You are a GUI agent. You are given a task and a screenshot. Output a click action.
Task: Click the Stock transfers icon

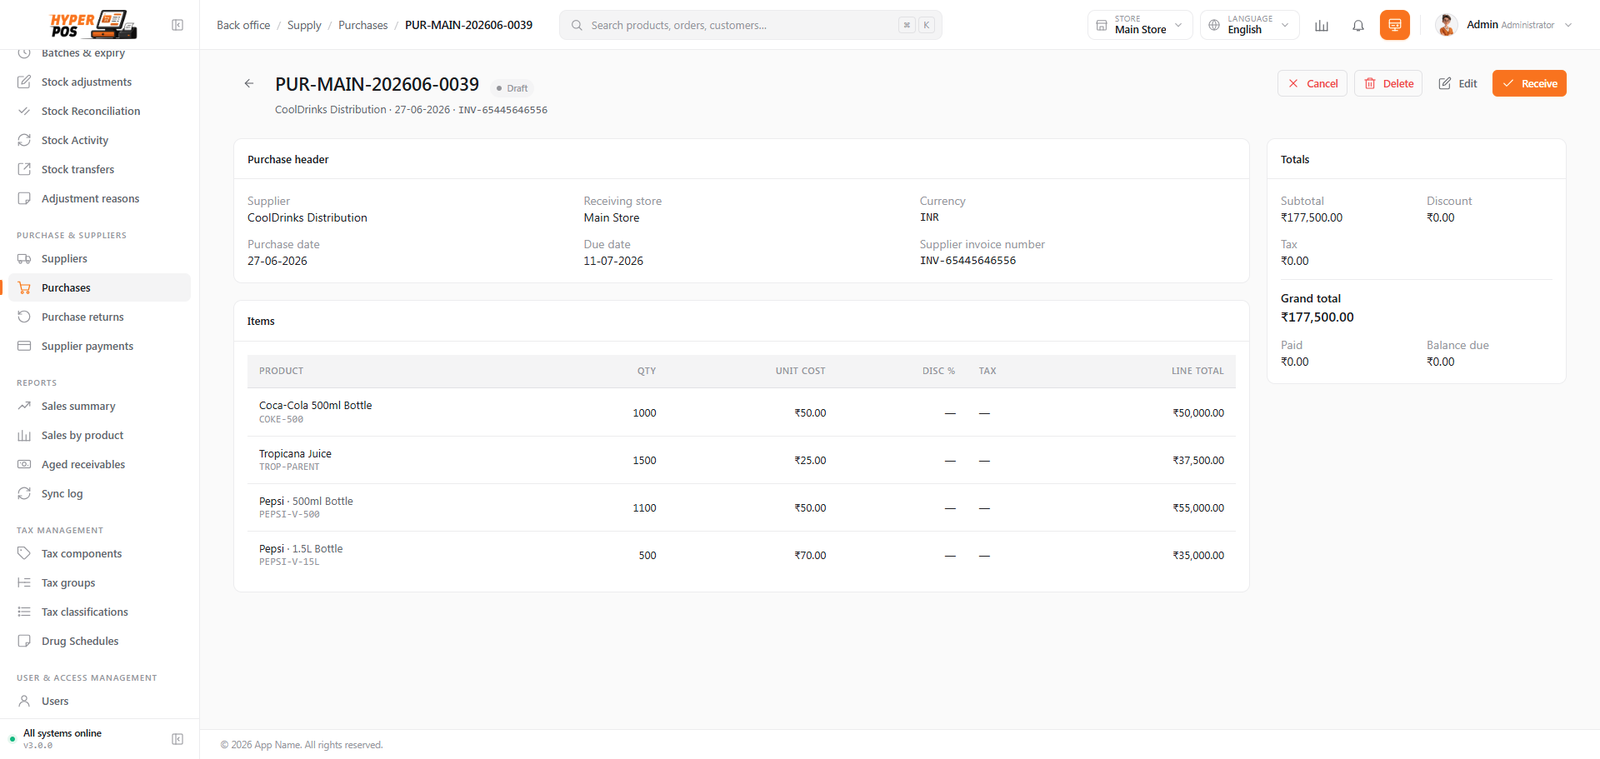24,169
